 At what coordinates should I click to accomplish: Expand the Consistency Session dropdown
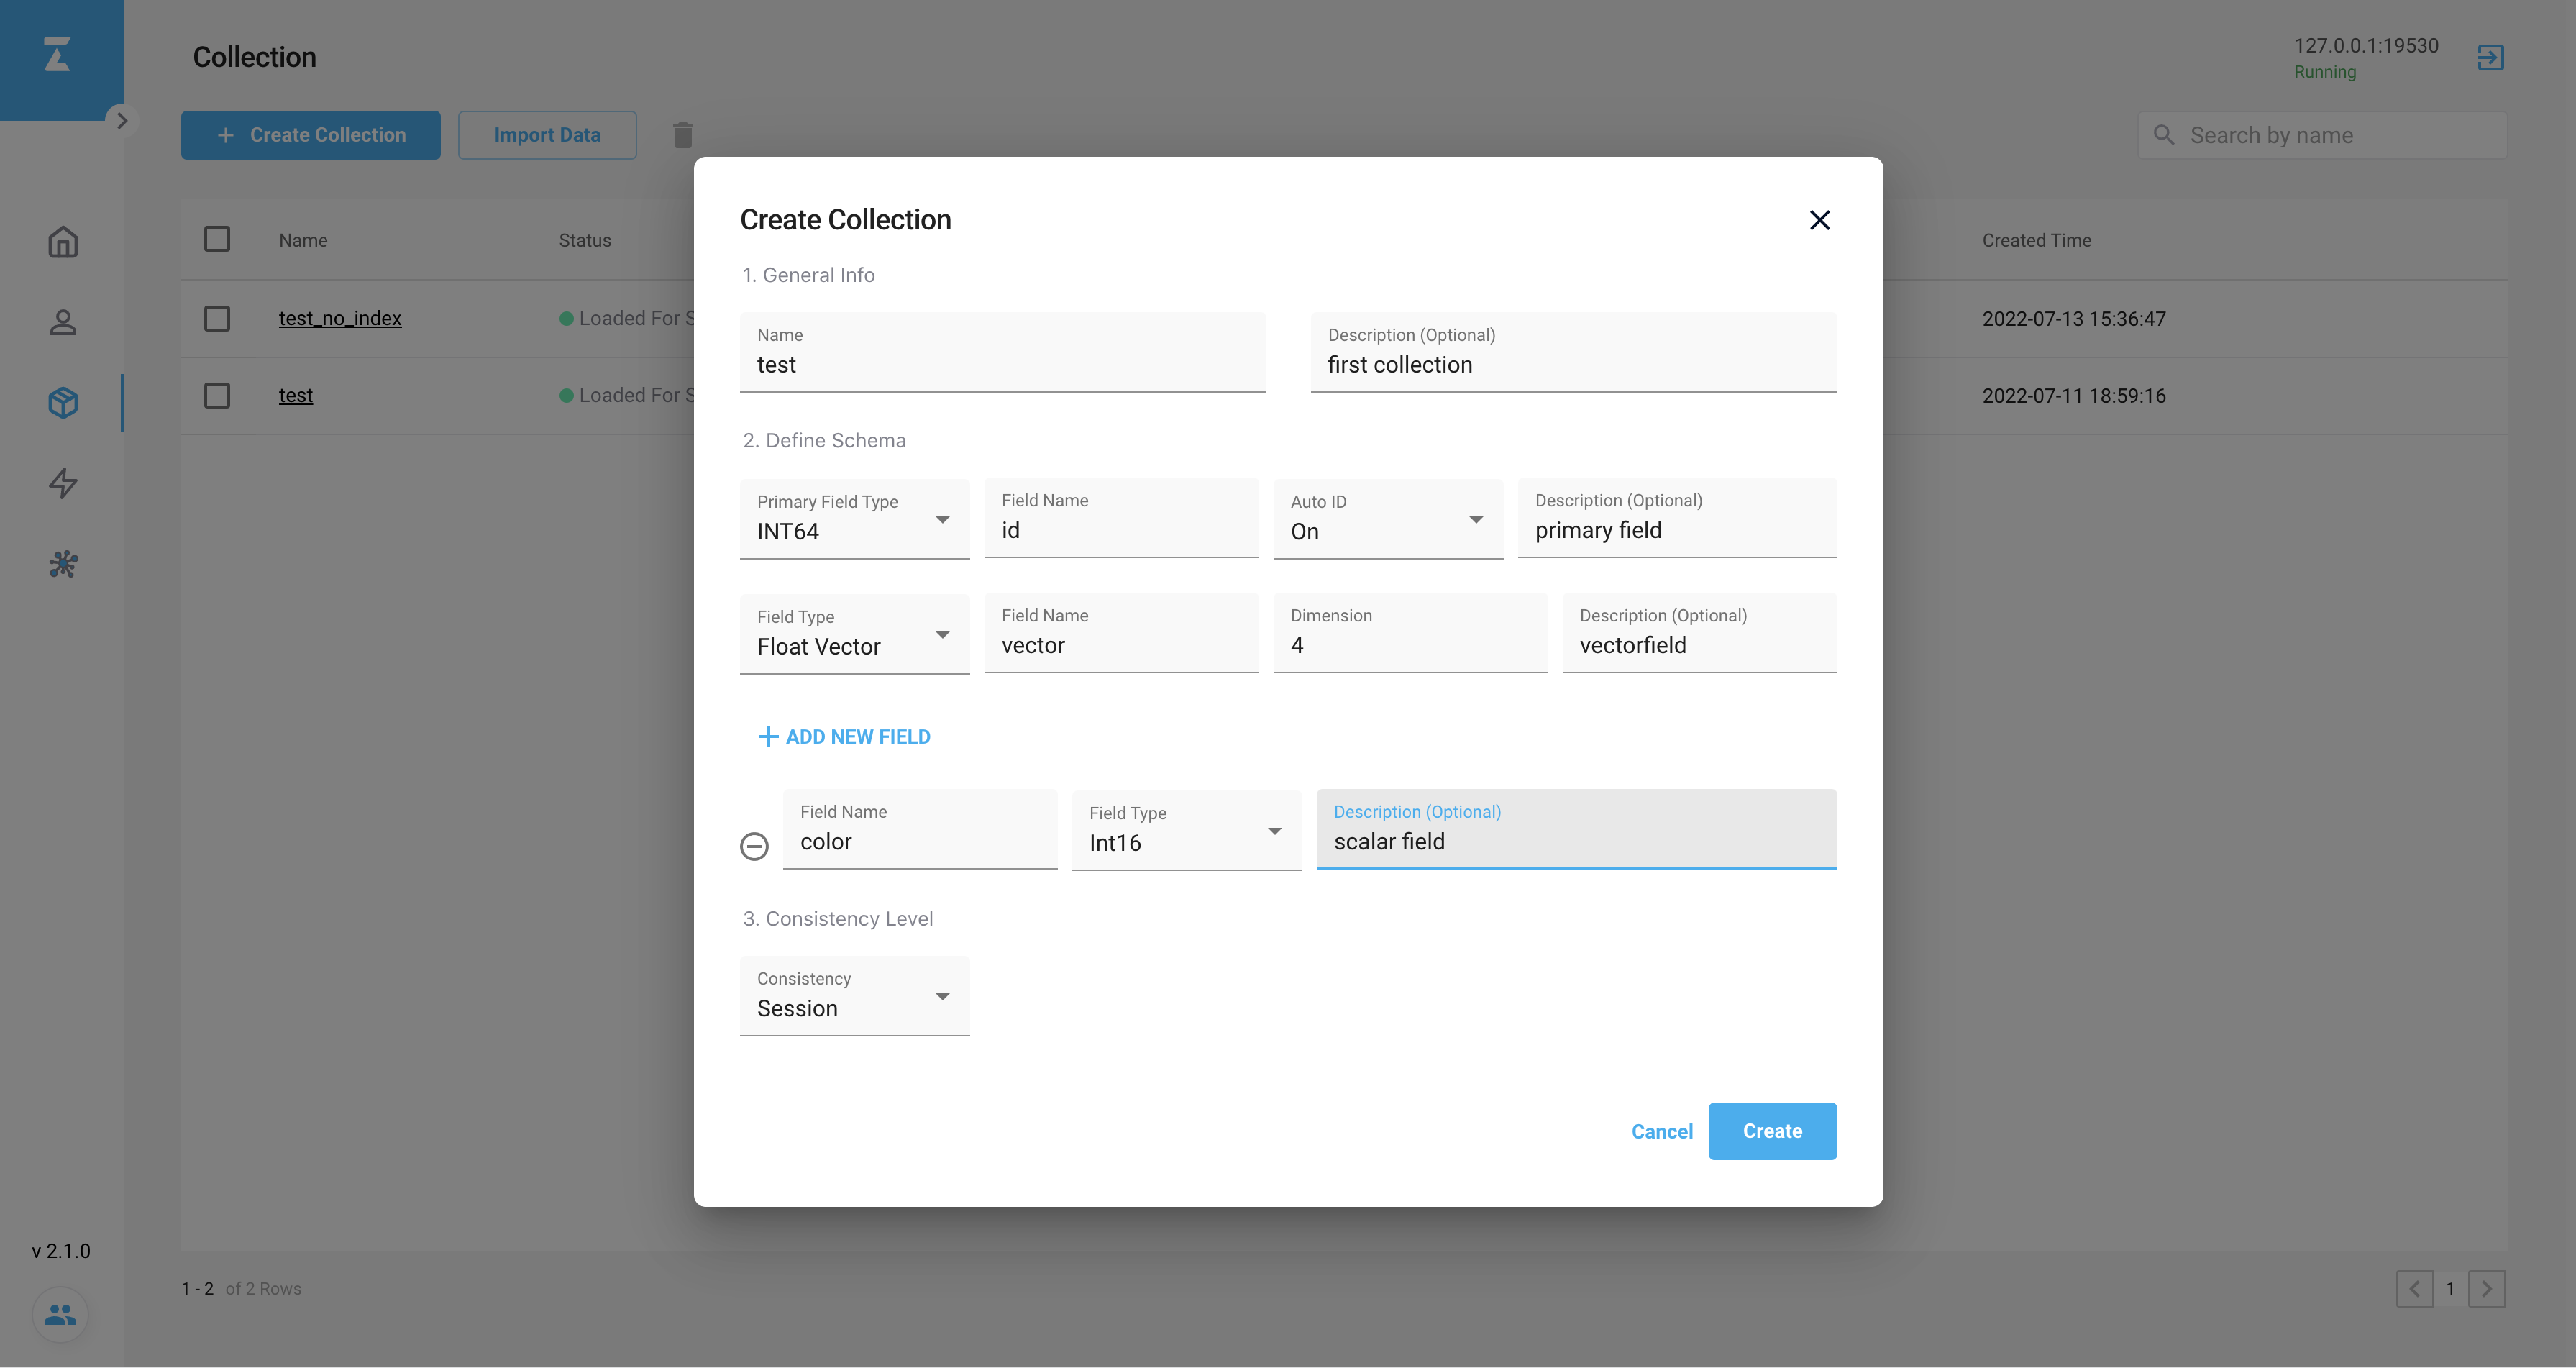854,996
